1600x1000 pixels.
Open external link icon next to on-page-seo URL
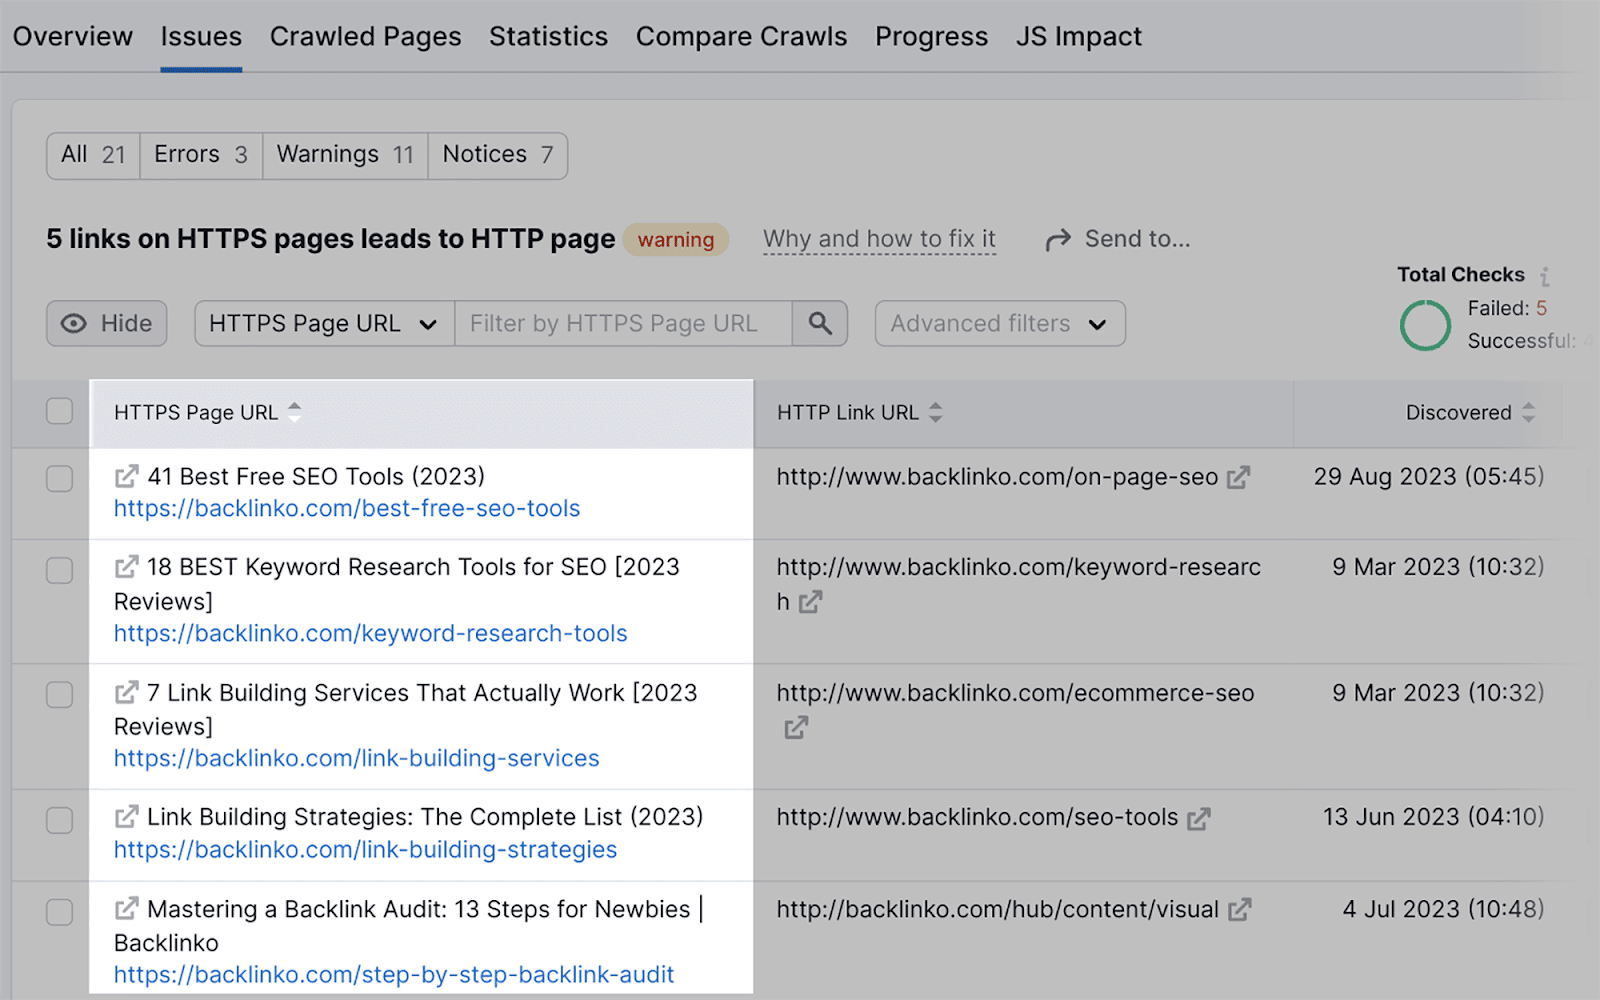coord(1240,477)
